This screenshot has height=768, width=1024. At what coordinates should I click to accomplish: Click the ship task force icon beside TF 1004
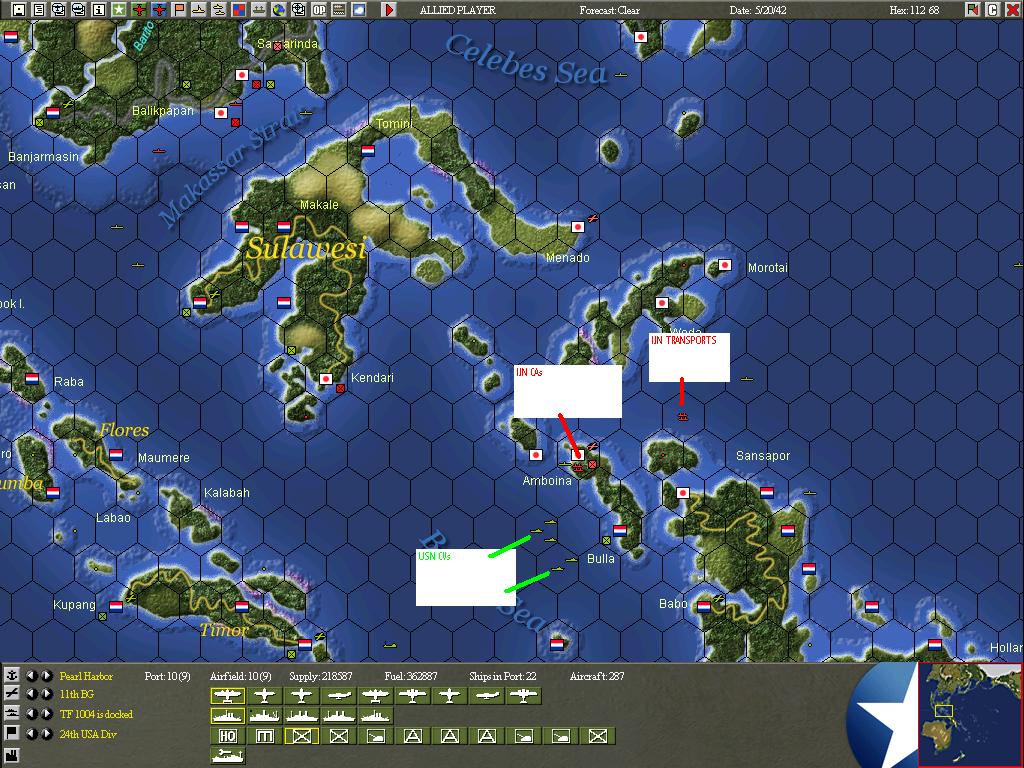12,714
